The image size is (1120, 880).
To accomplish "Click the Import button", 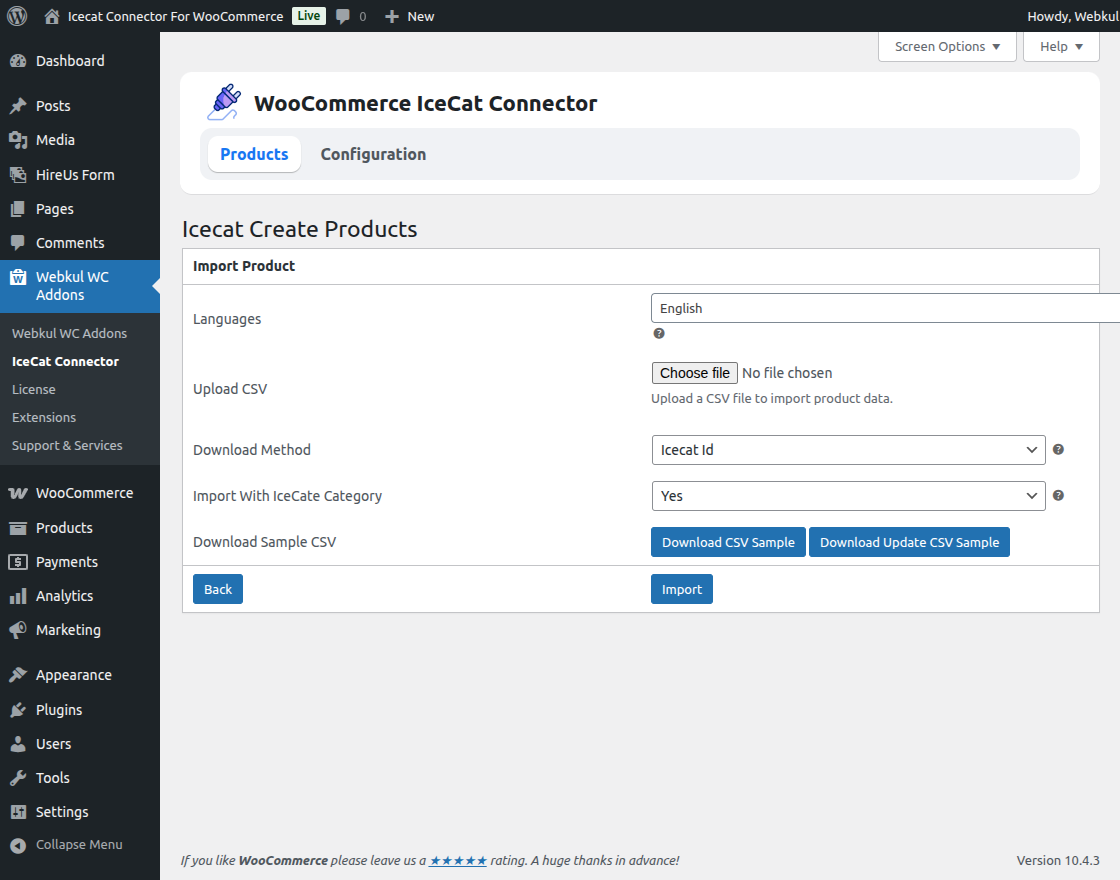I will 681,589.
